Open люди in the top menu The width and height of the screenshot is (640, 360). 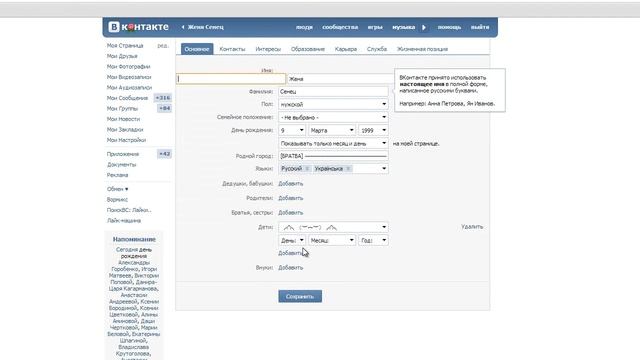point(304,27)
